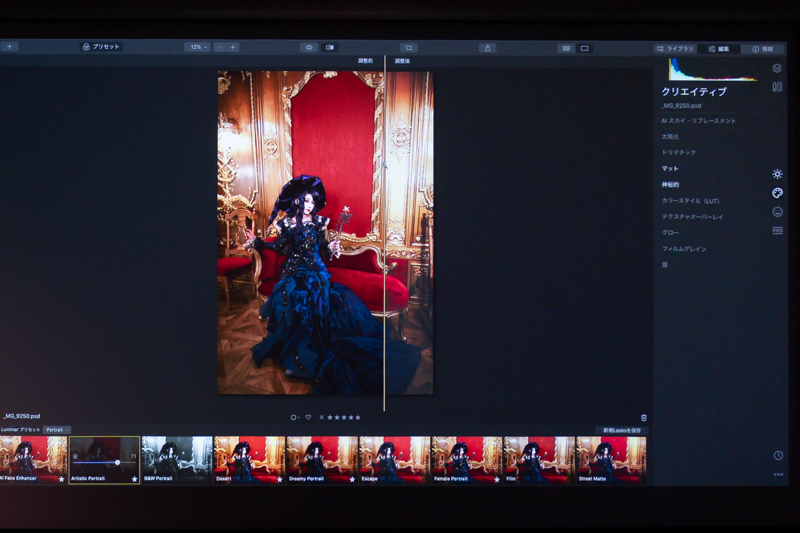Select the Crop tool in toolbar
800x533 pixels.
(408, 47)
